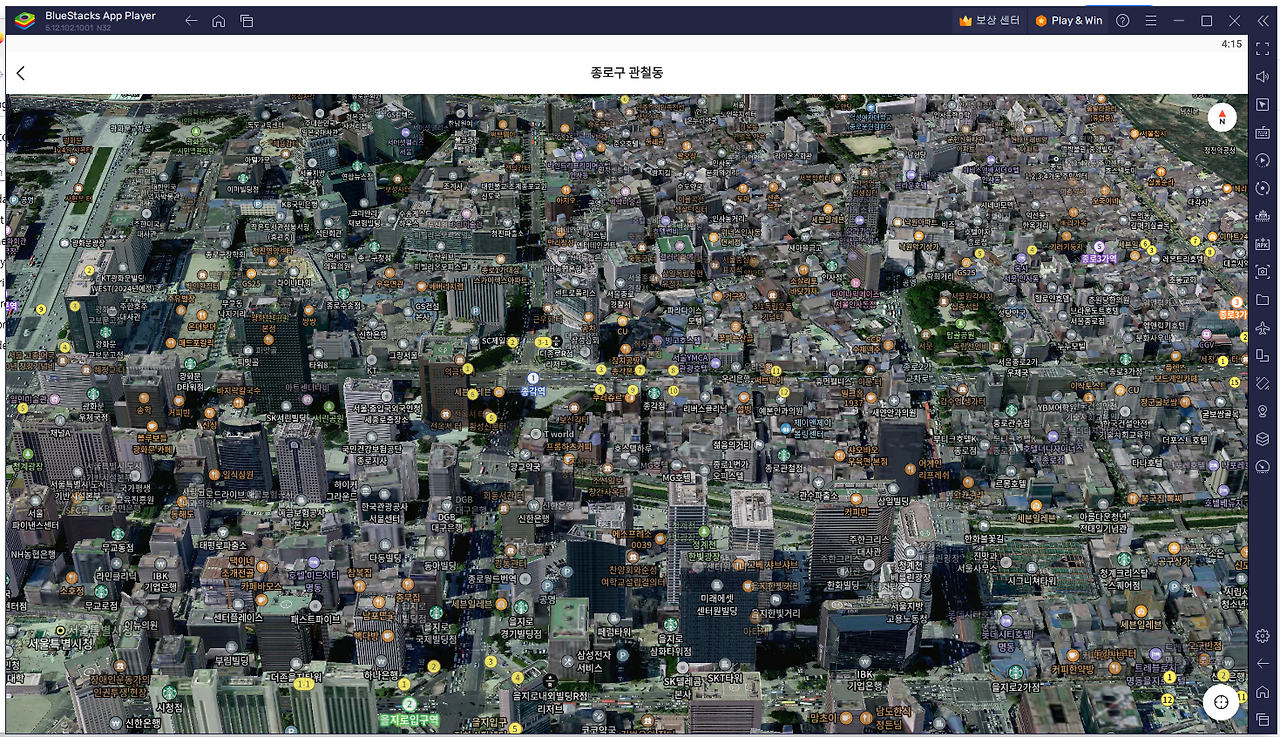Open keyboard controls icon in sidebar
The height and width of the screenshot is (737, 1280).
point(1263,133)
